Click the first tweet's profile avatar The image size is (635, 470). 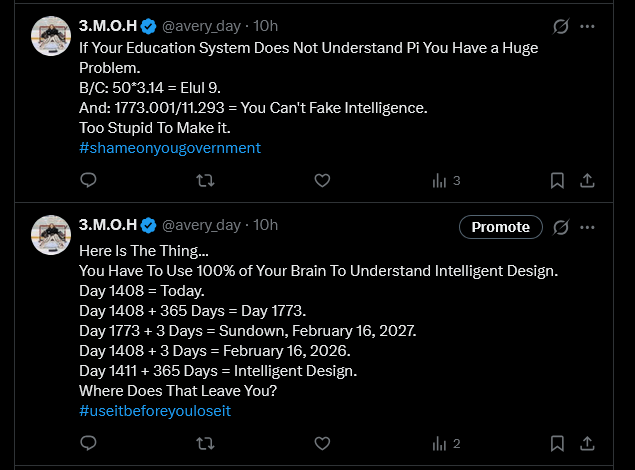(x=49, y=36)
